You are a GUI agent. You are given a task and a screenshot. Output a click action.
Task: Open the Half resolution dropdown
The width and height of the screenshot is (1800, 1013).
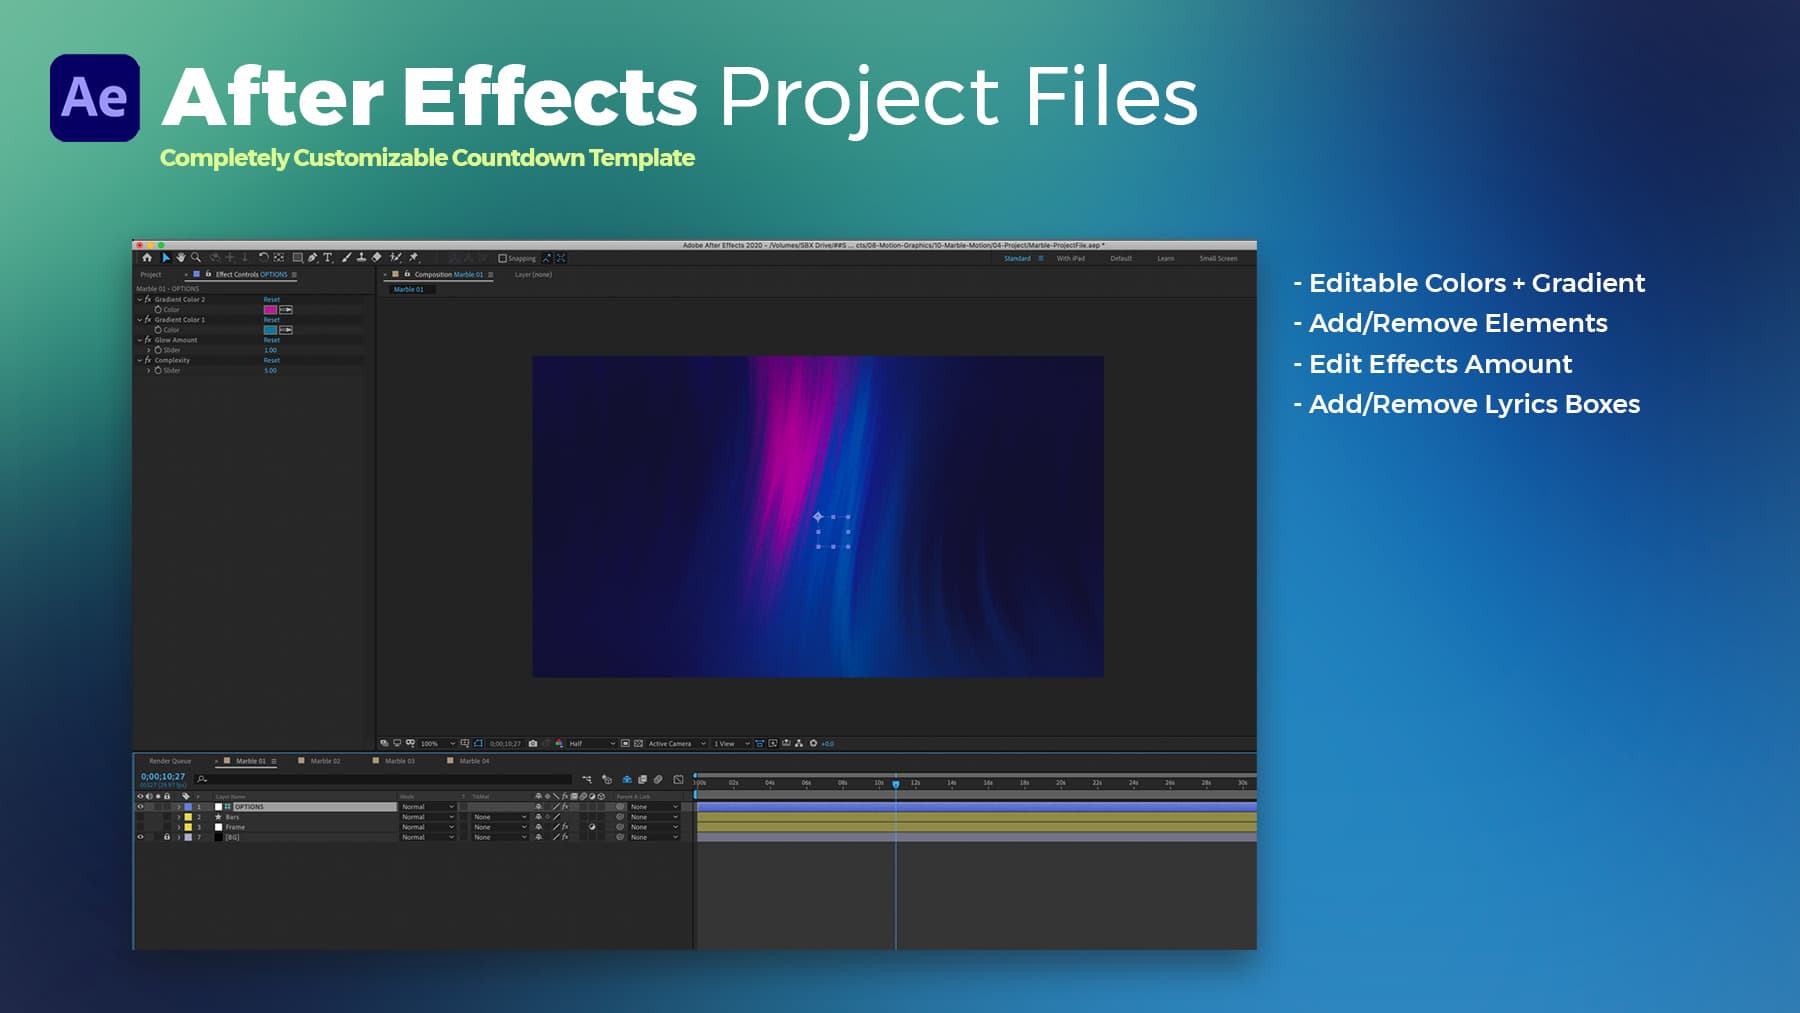[592, 744]
